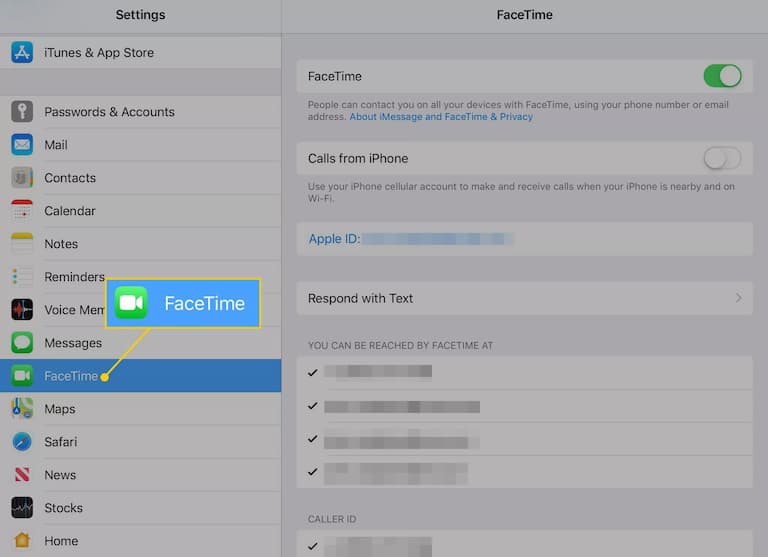This screenshot has height=557, width=768.
Task: Open Maps settings row
Action: (x=141, y=409)
